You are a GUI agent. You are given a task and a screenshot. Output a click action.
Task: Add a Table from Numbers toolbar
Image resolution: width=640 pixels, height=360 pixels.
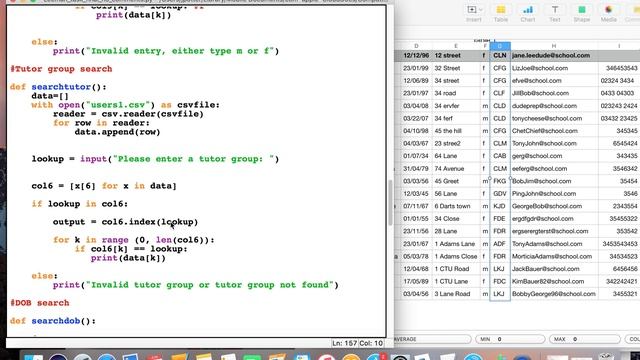[501, 13]
